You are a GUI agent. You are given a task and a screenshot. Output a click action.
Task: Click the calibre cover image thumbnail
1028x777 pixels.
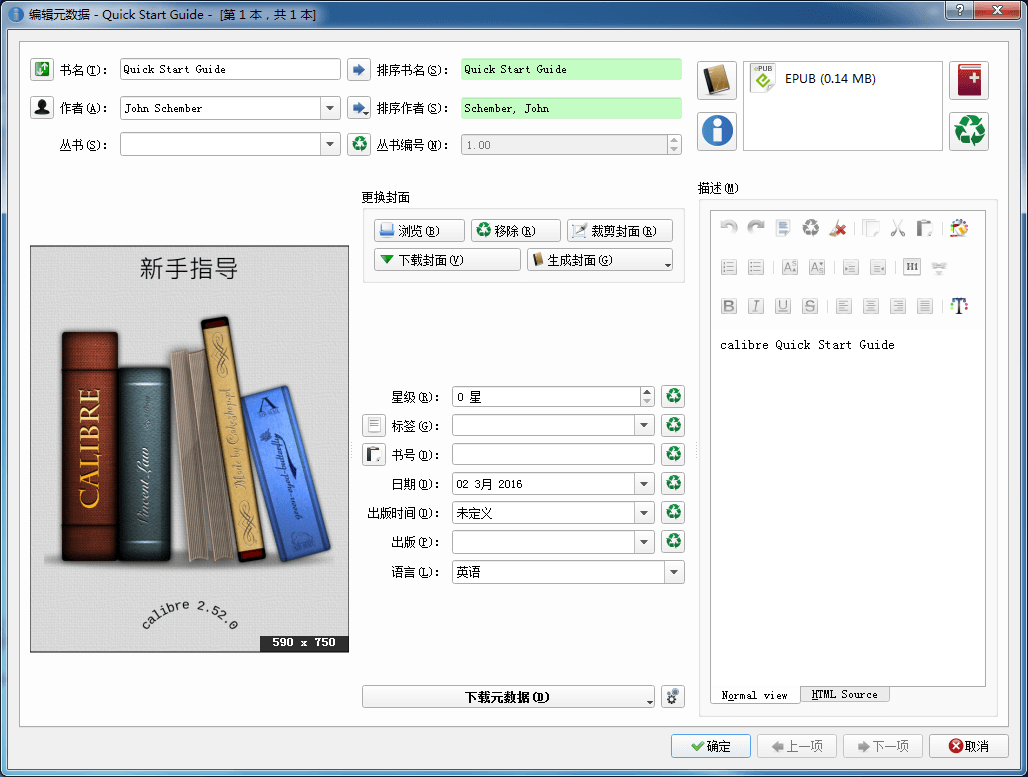click(189, 448)
